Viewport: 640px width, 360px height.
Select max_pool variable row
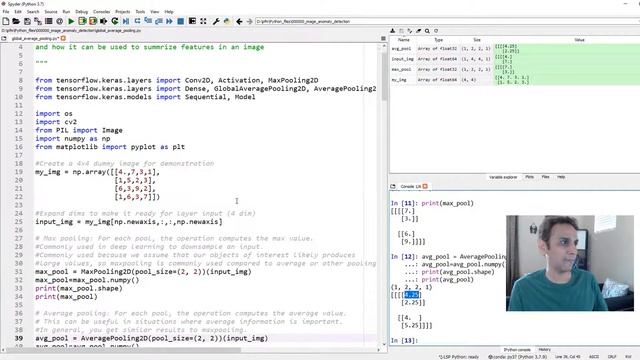(x=515, y=69)
